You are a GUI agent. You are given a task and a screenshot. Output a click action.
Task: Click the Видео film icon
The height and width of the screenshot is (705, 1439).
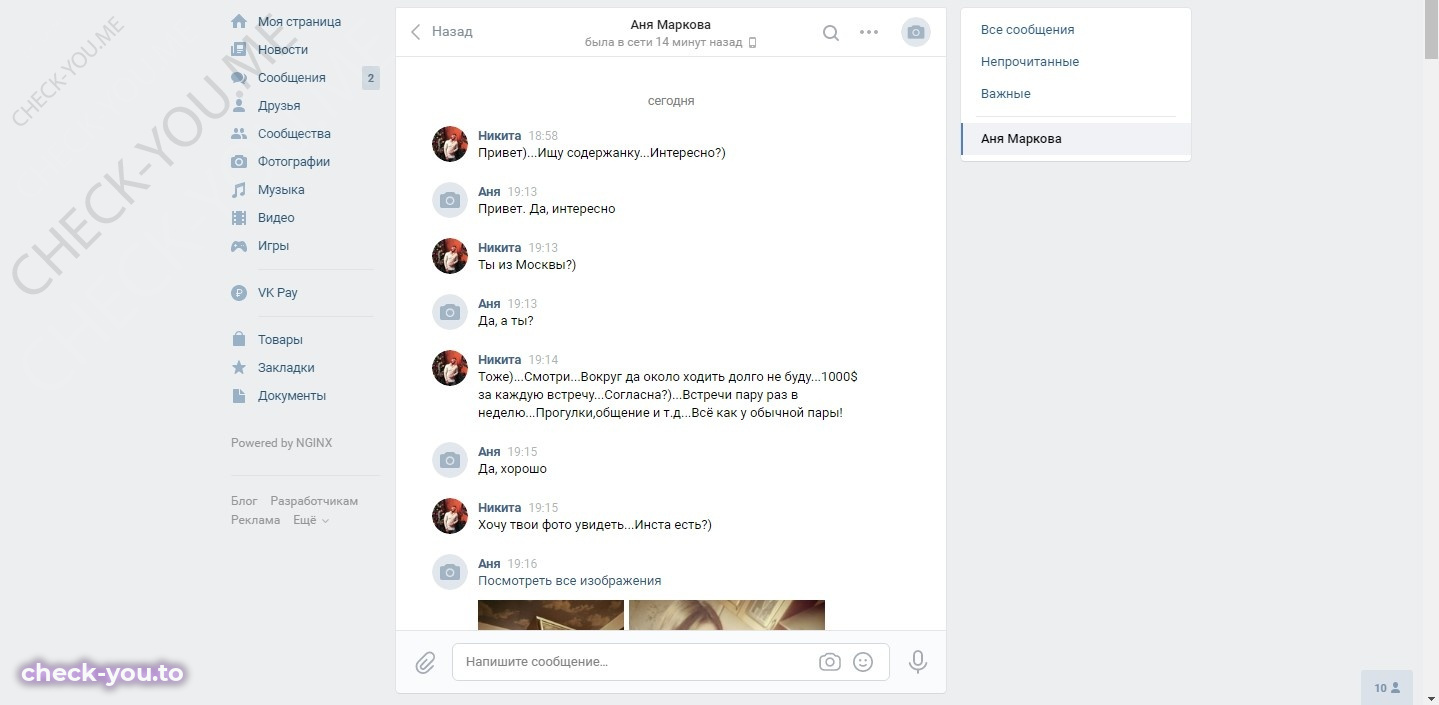[239, 217]
